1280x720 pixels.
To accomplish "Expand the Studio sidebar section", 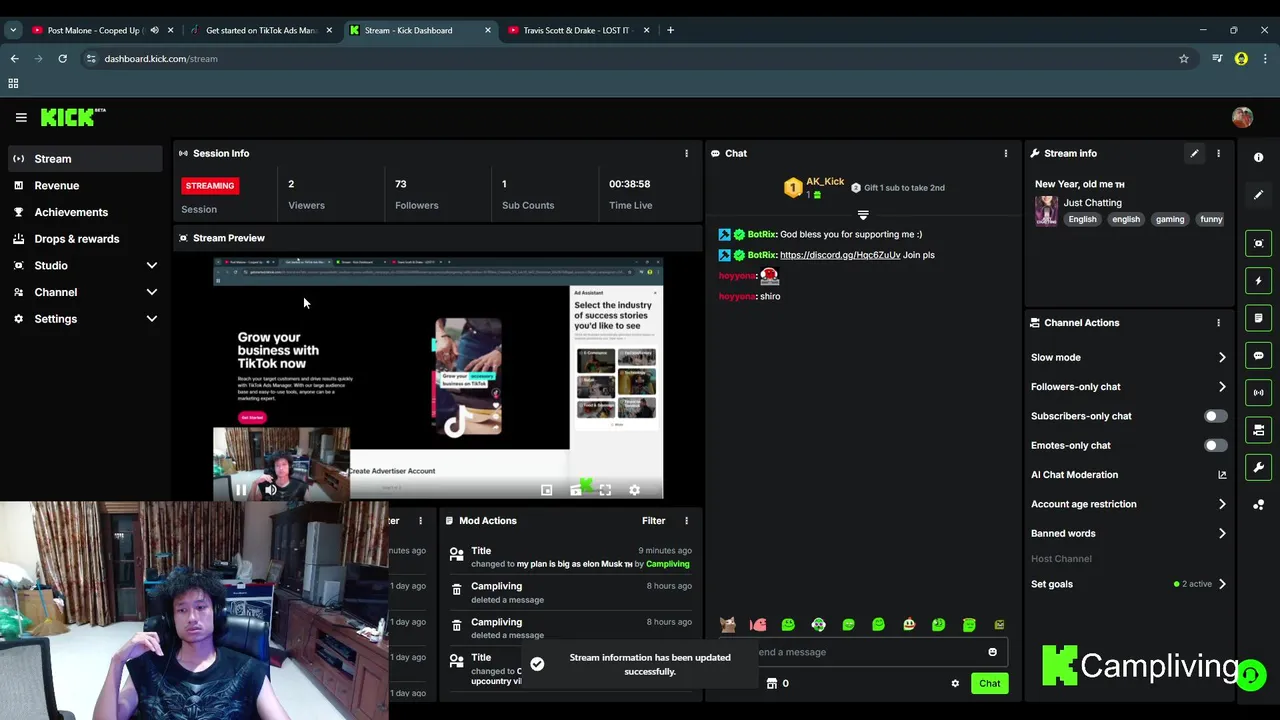I will point(85,266).
